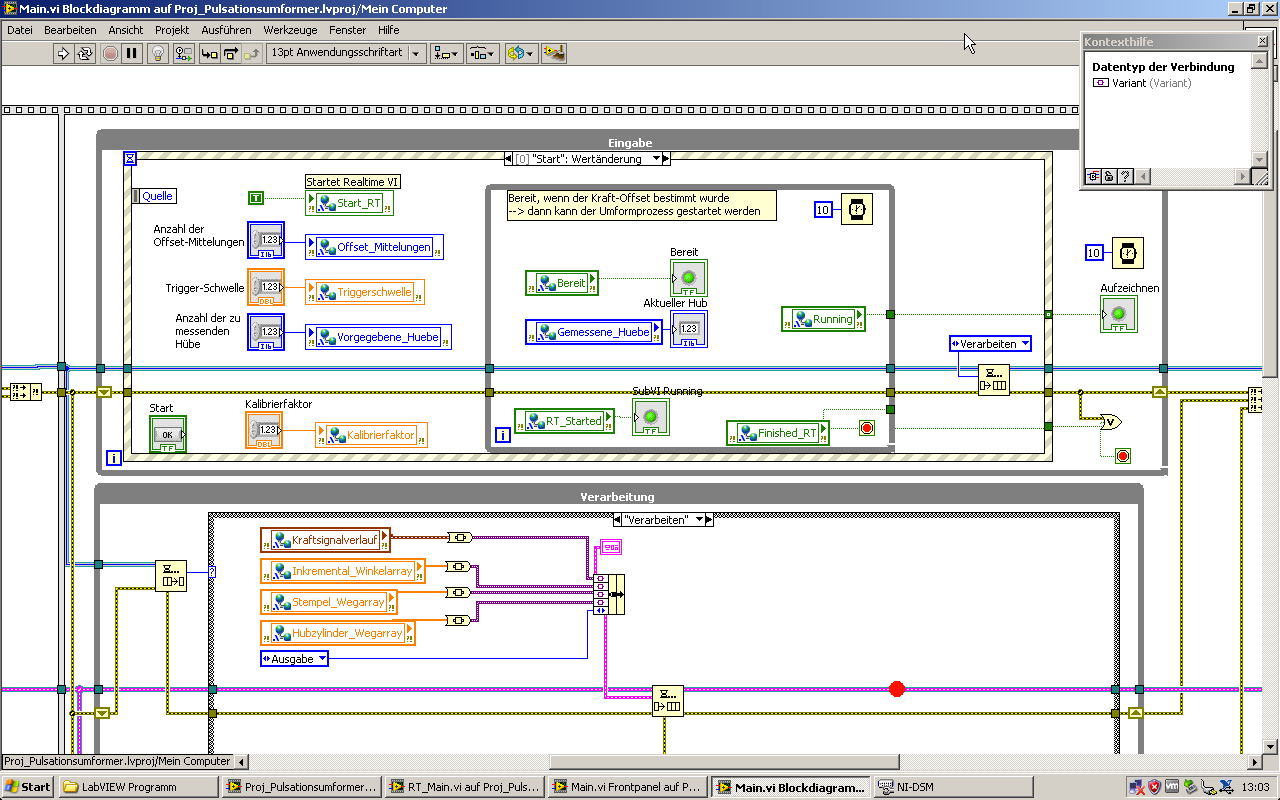Pause the VI execution
The image size is (1280, 800).
(132, 53)
